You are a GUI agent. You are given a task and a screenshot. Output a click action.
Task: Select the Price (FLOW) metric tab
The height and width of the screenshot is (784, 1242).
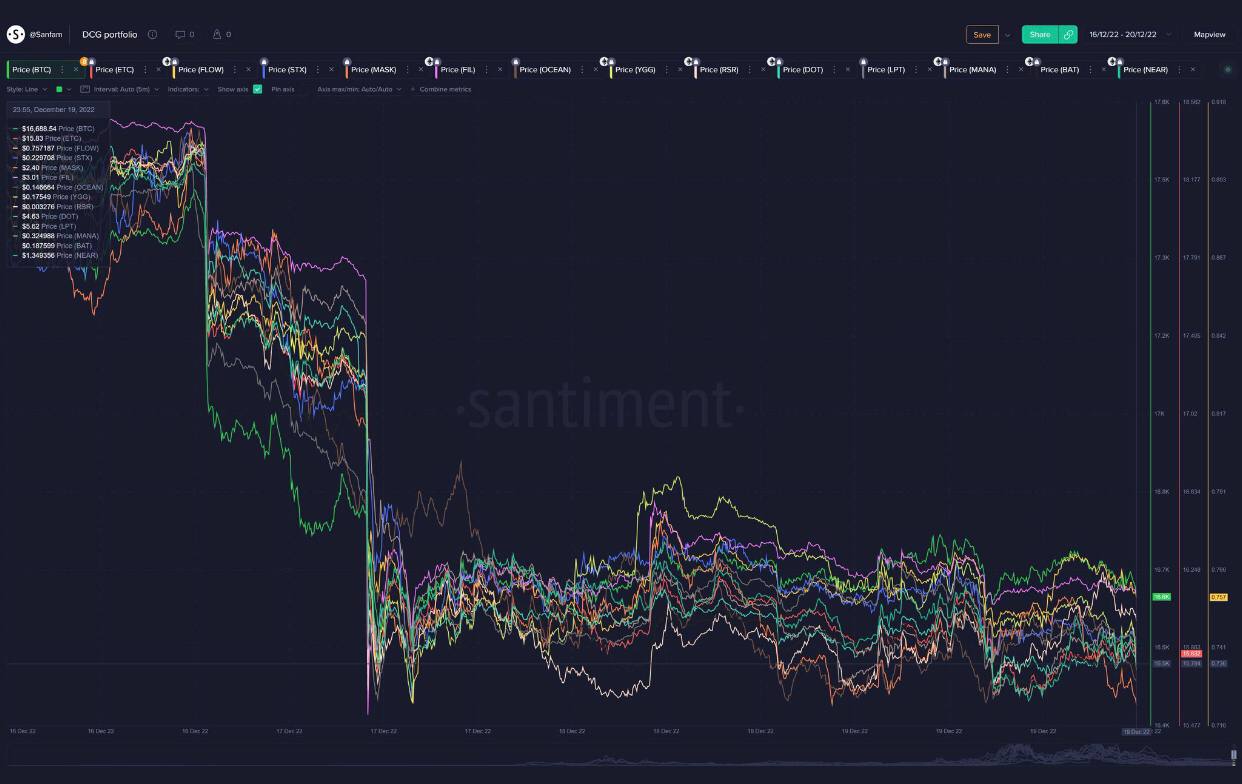pyautogui.click(x=200, y=70)
